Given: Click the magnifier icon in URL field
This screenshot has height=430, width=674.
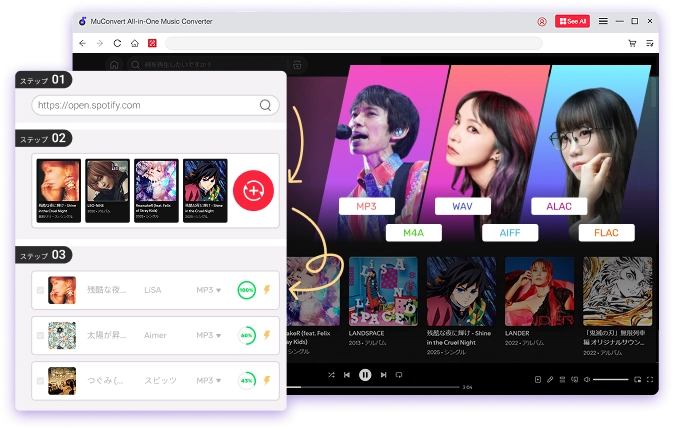Looking at the screenshot, I should pyautogui.click(x=265, y=105).
